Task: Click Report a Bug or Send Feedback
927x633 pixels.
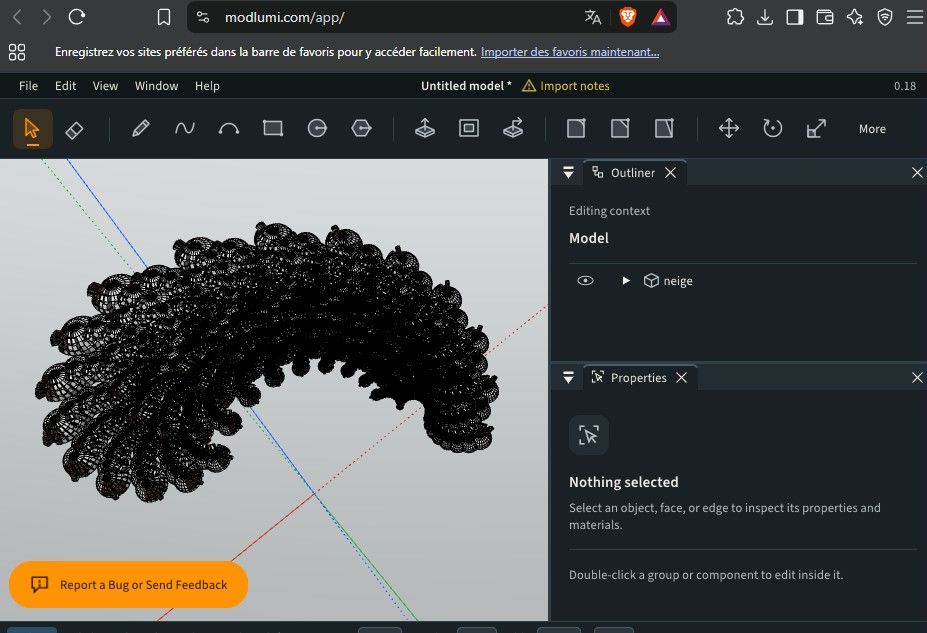Action: point(128,585)
